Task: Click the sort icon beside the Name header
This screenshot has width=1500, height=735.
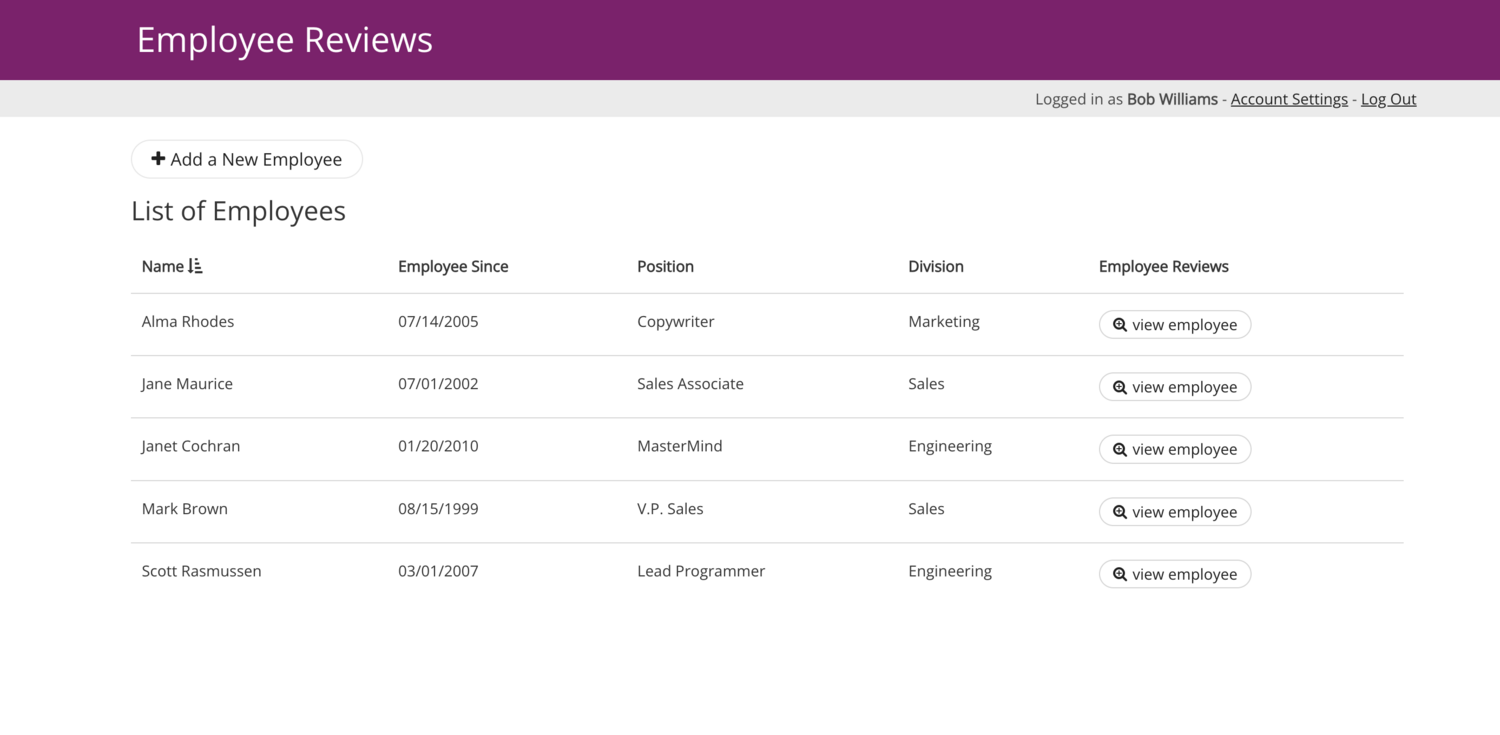Action: click(x=196, y=266)
